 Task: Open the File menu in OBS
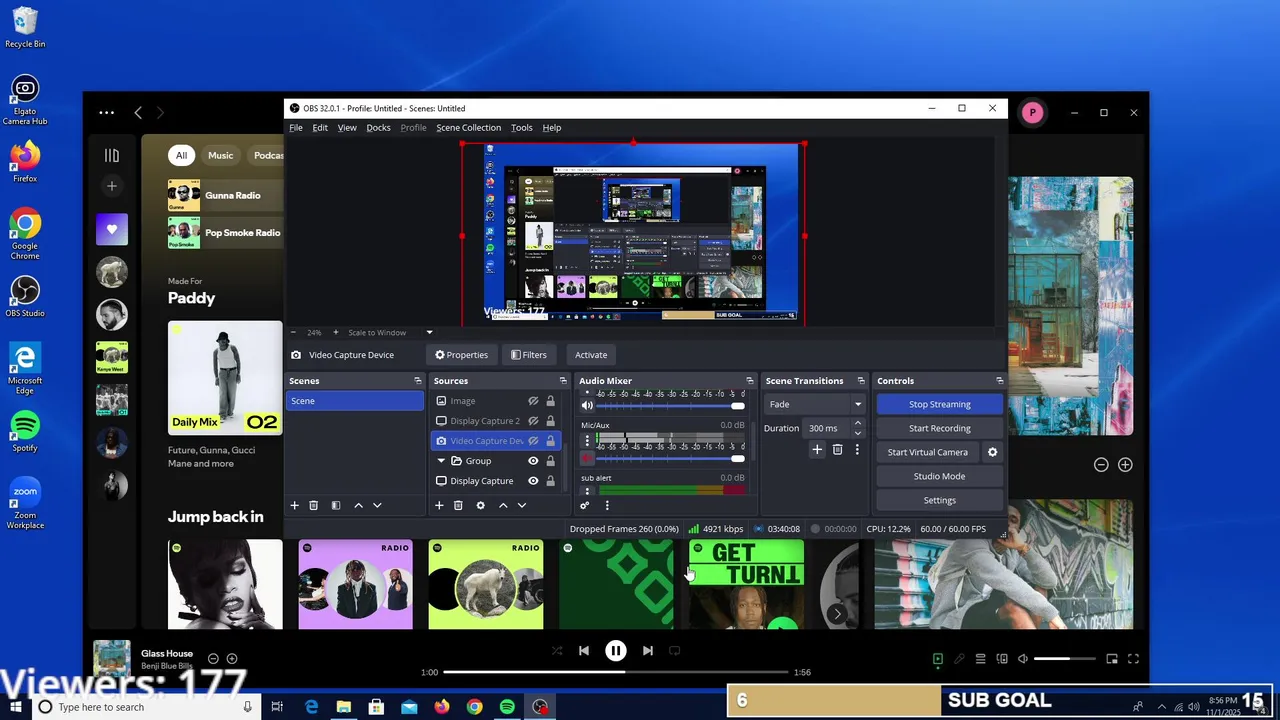pos(296,128)
